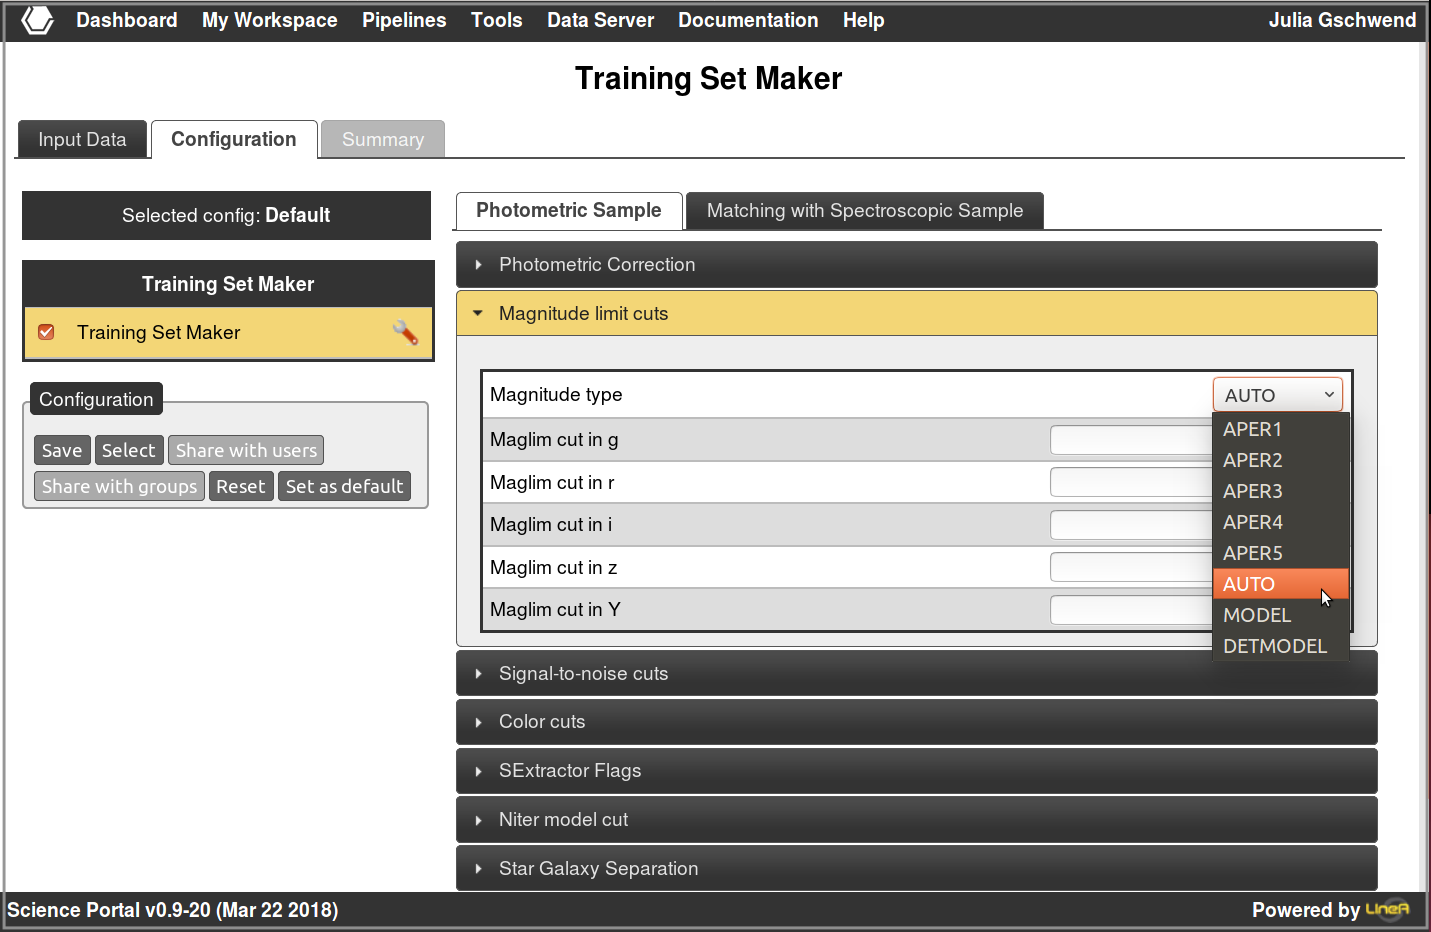Image resolution: width=1431 pixels, height=932 pixels.
Task: Switch to the Summary tab
Action: coord(383,139)
